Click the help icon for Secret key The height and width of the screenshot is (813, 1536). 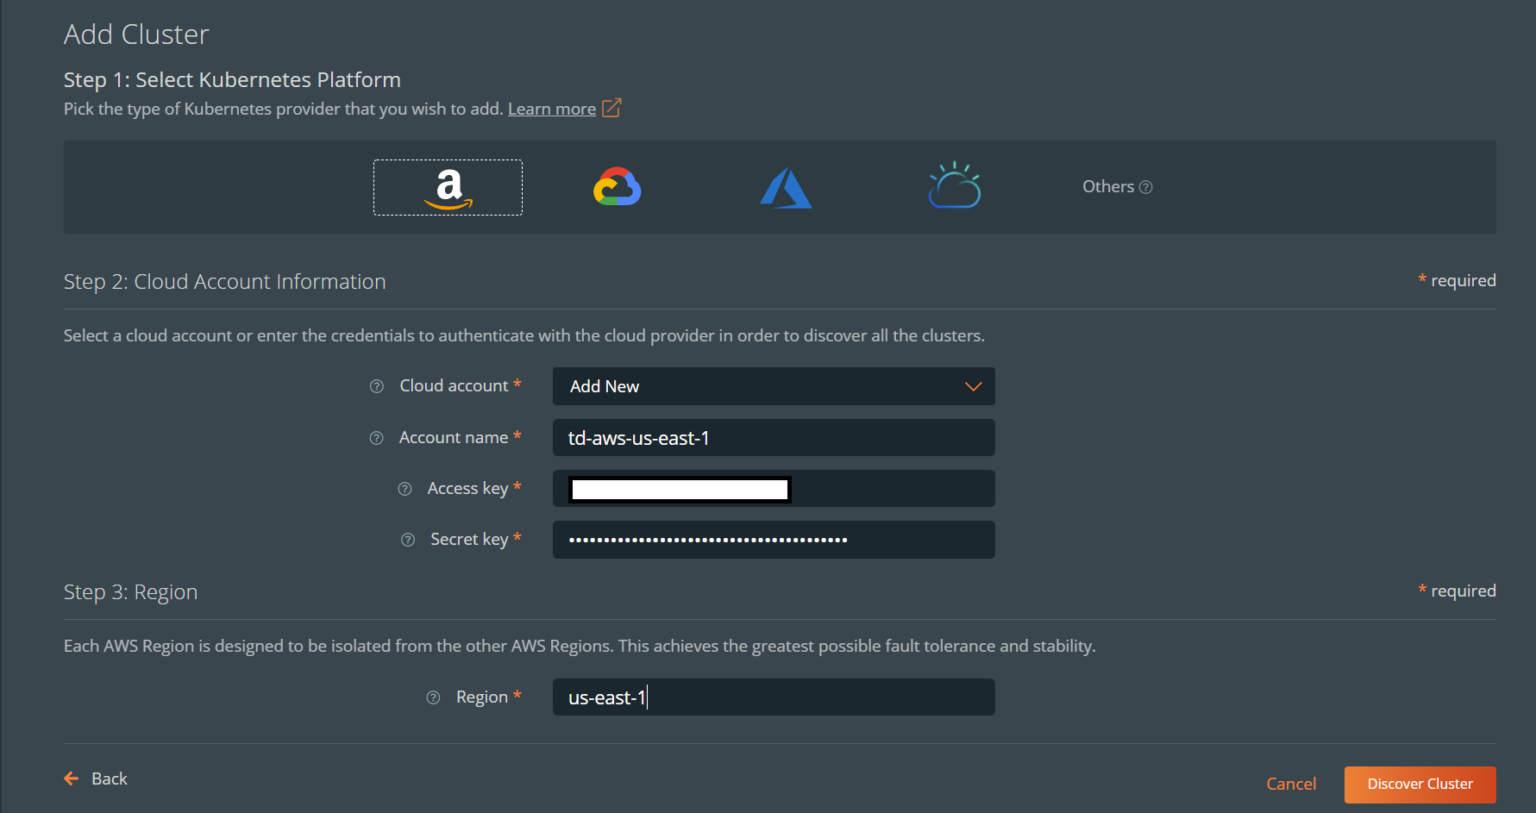pyautogui.click(x=408, y=540)
